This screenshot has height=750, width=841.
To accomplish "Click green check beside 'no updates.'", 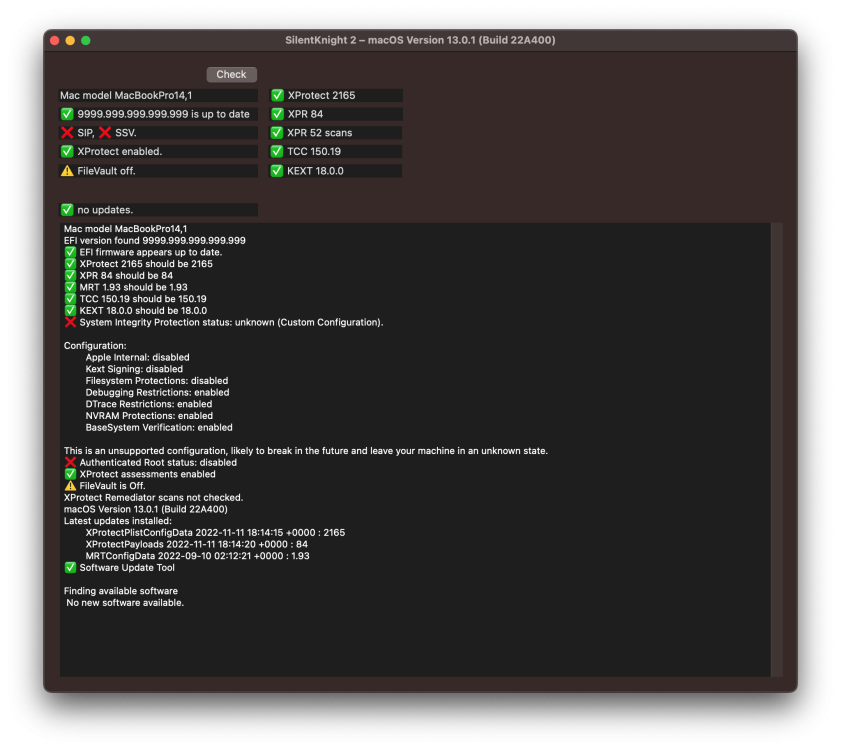I will (x=67, y=209).
